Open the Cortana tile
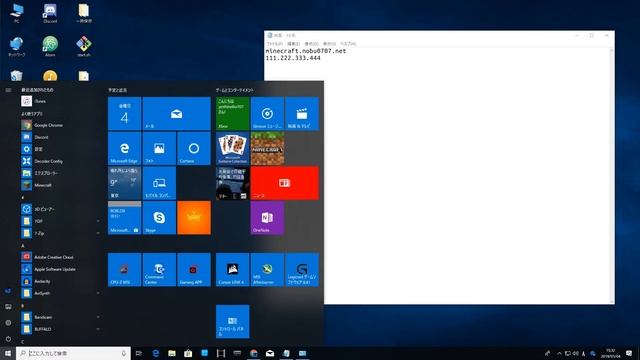 click(194, 149)
